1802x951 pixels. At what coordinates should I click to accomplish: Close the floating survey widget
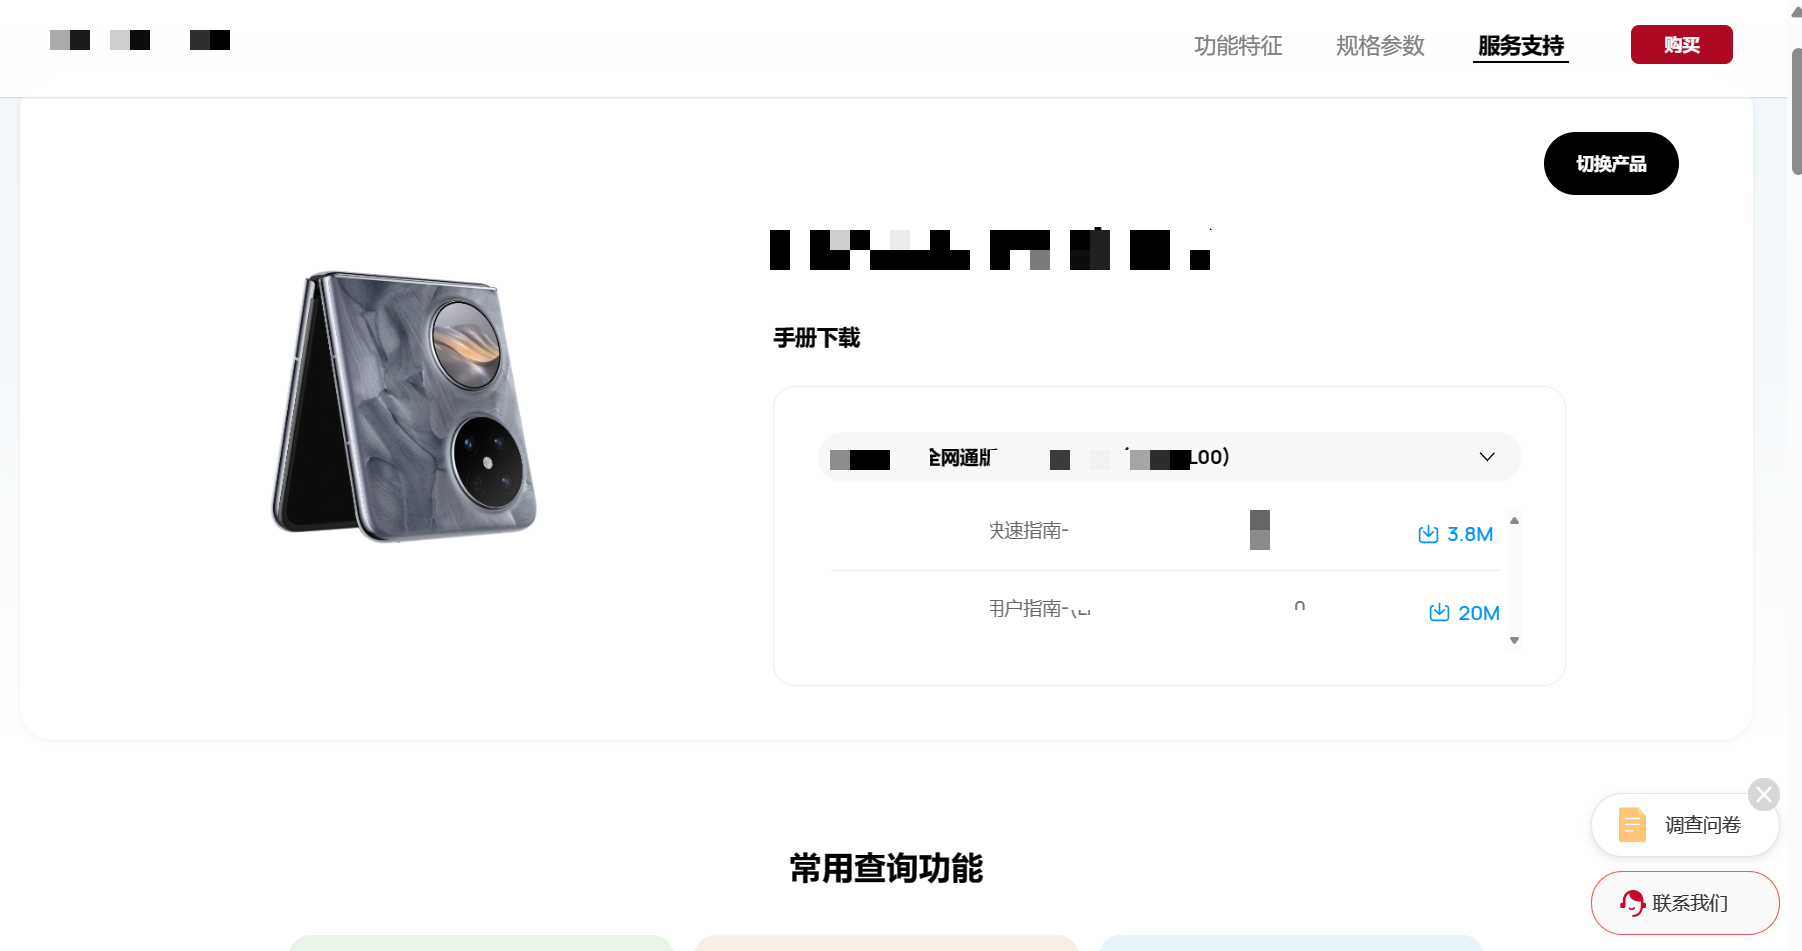tap(1764, 795)
